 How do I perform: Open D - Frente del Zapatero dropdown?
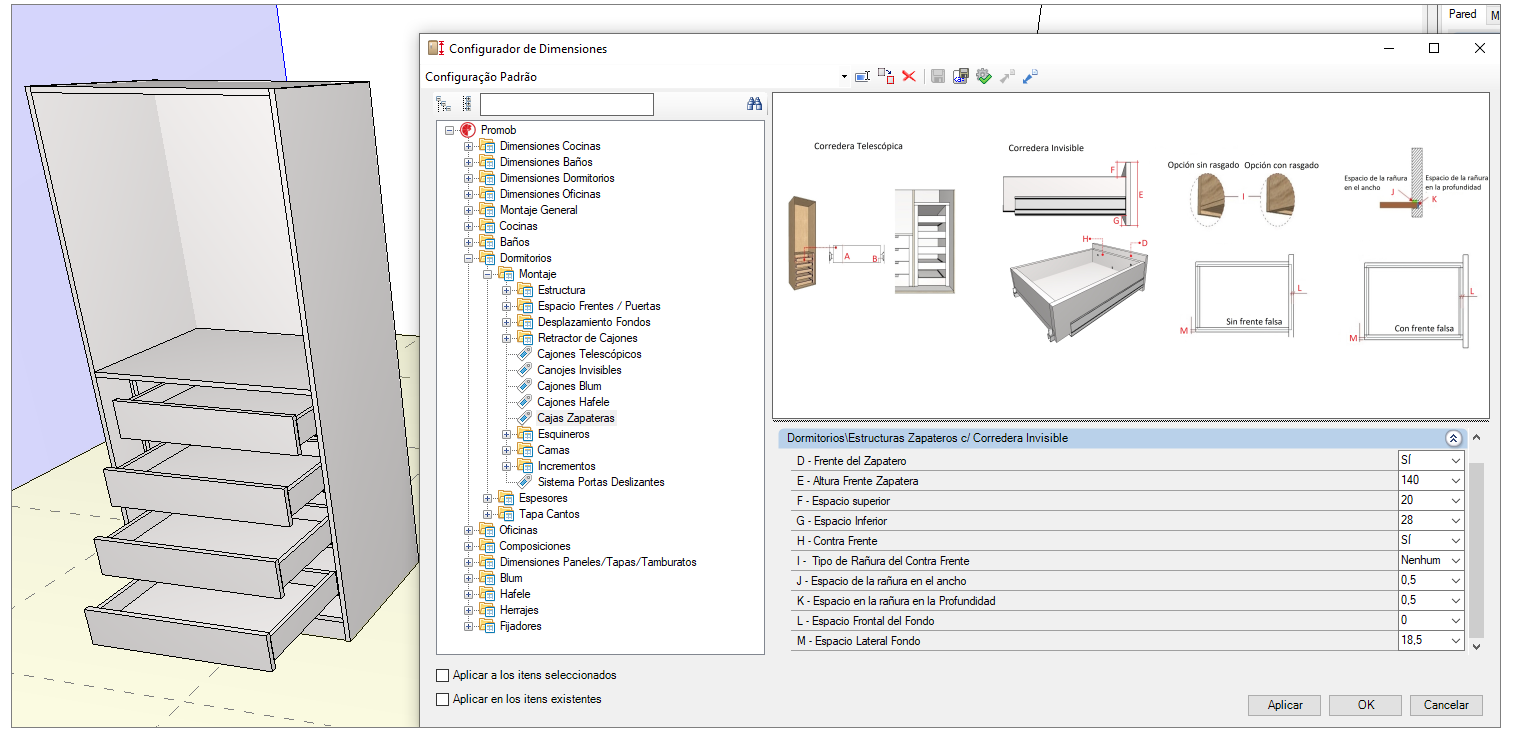pyautogui.click(x=1455, y=461)
